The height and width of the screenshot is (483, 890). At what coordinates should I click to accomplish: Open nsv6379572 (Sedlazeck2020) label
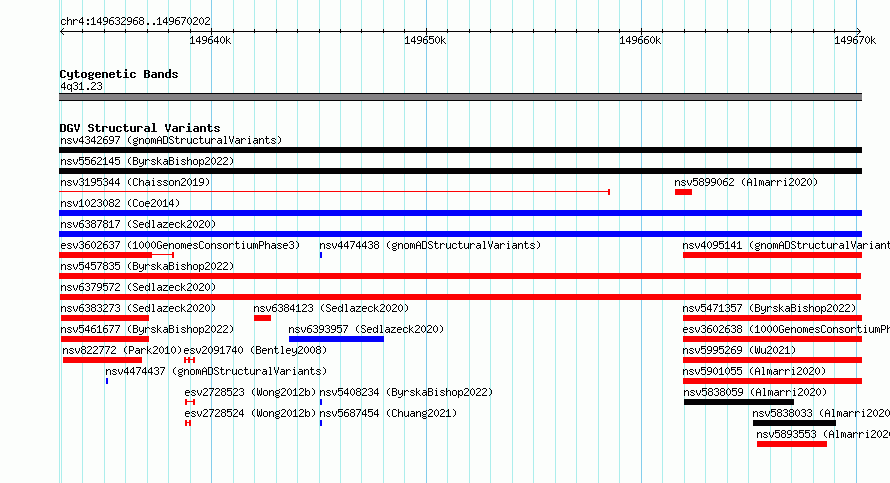[x=138, y=287]
